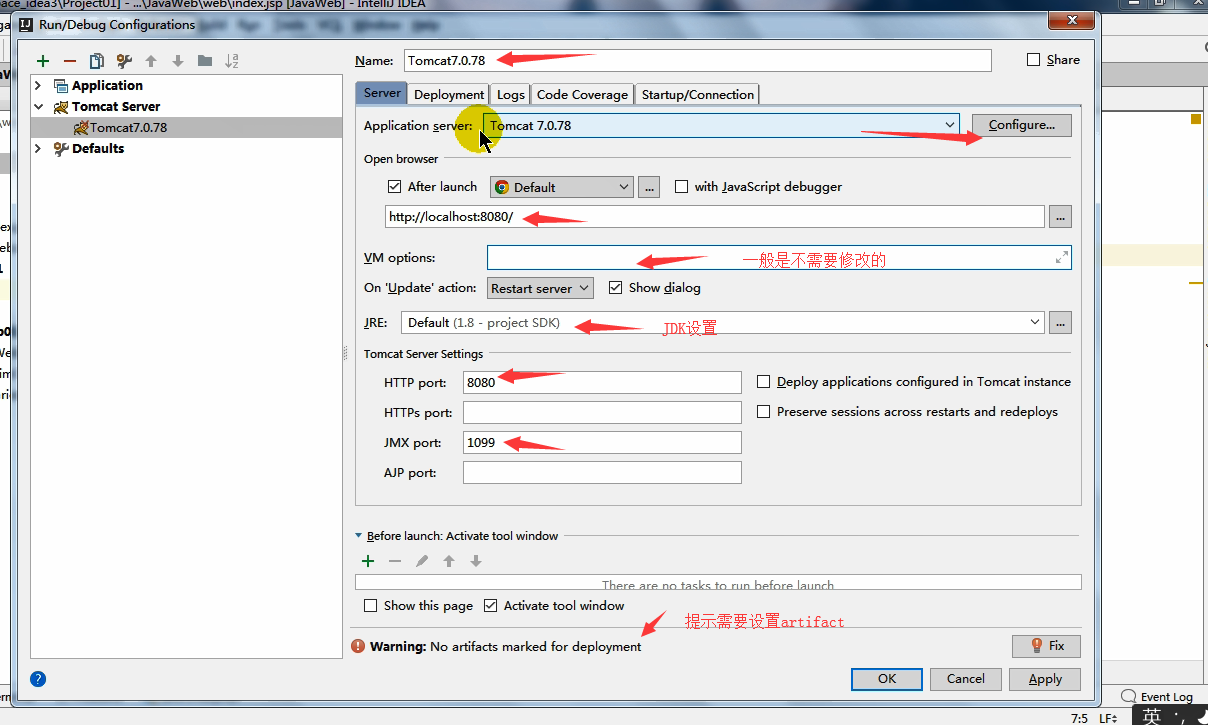Remove before launch task
Screen dimensions: 1208x725
coord(395,561)
